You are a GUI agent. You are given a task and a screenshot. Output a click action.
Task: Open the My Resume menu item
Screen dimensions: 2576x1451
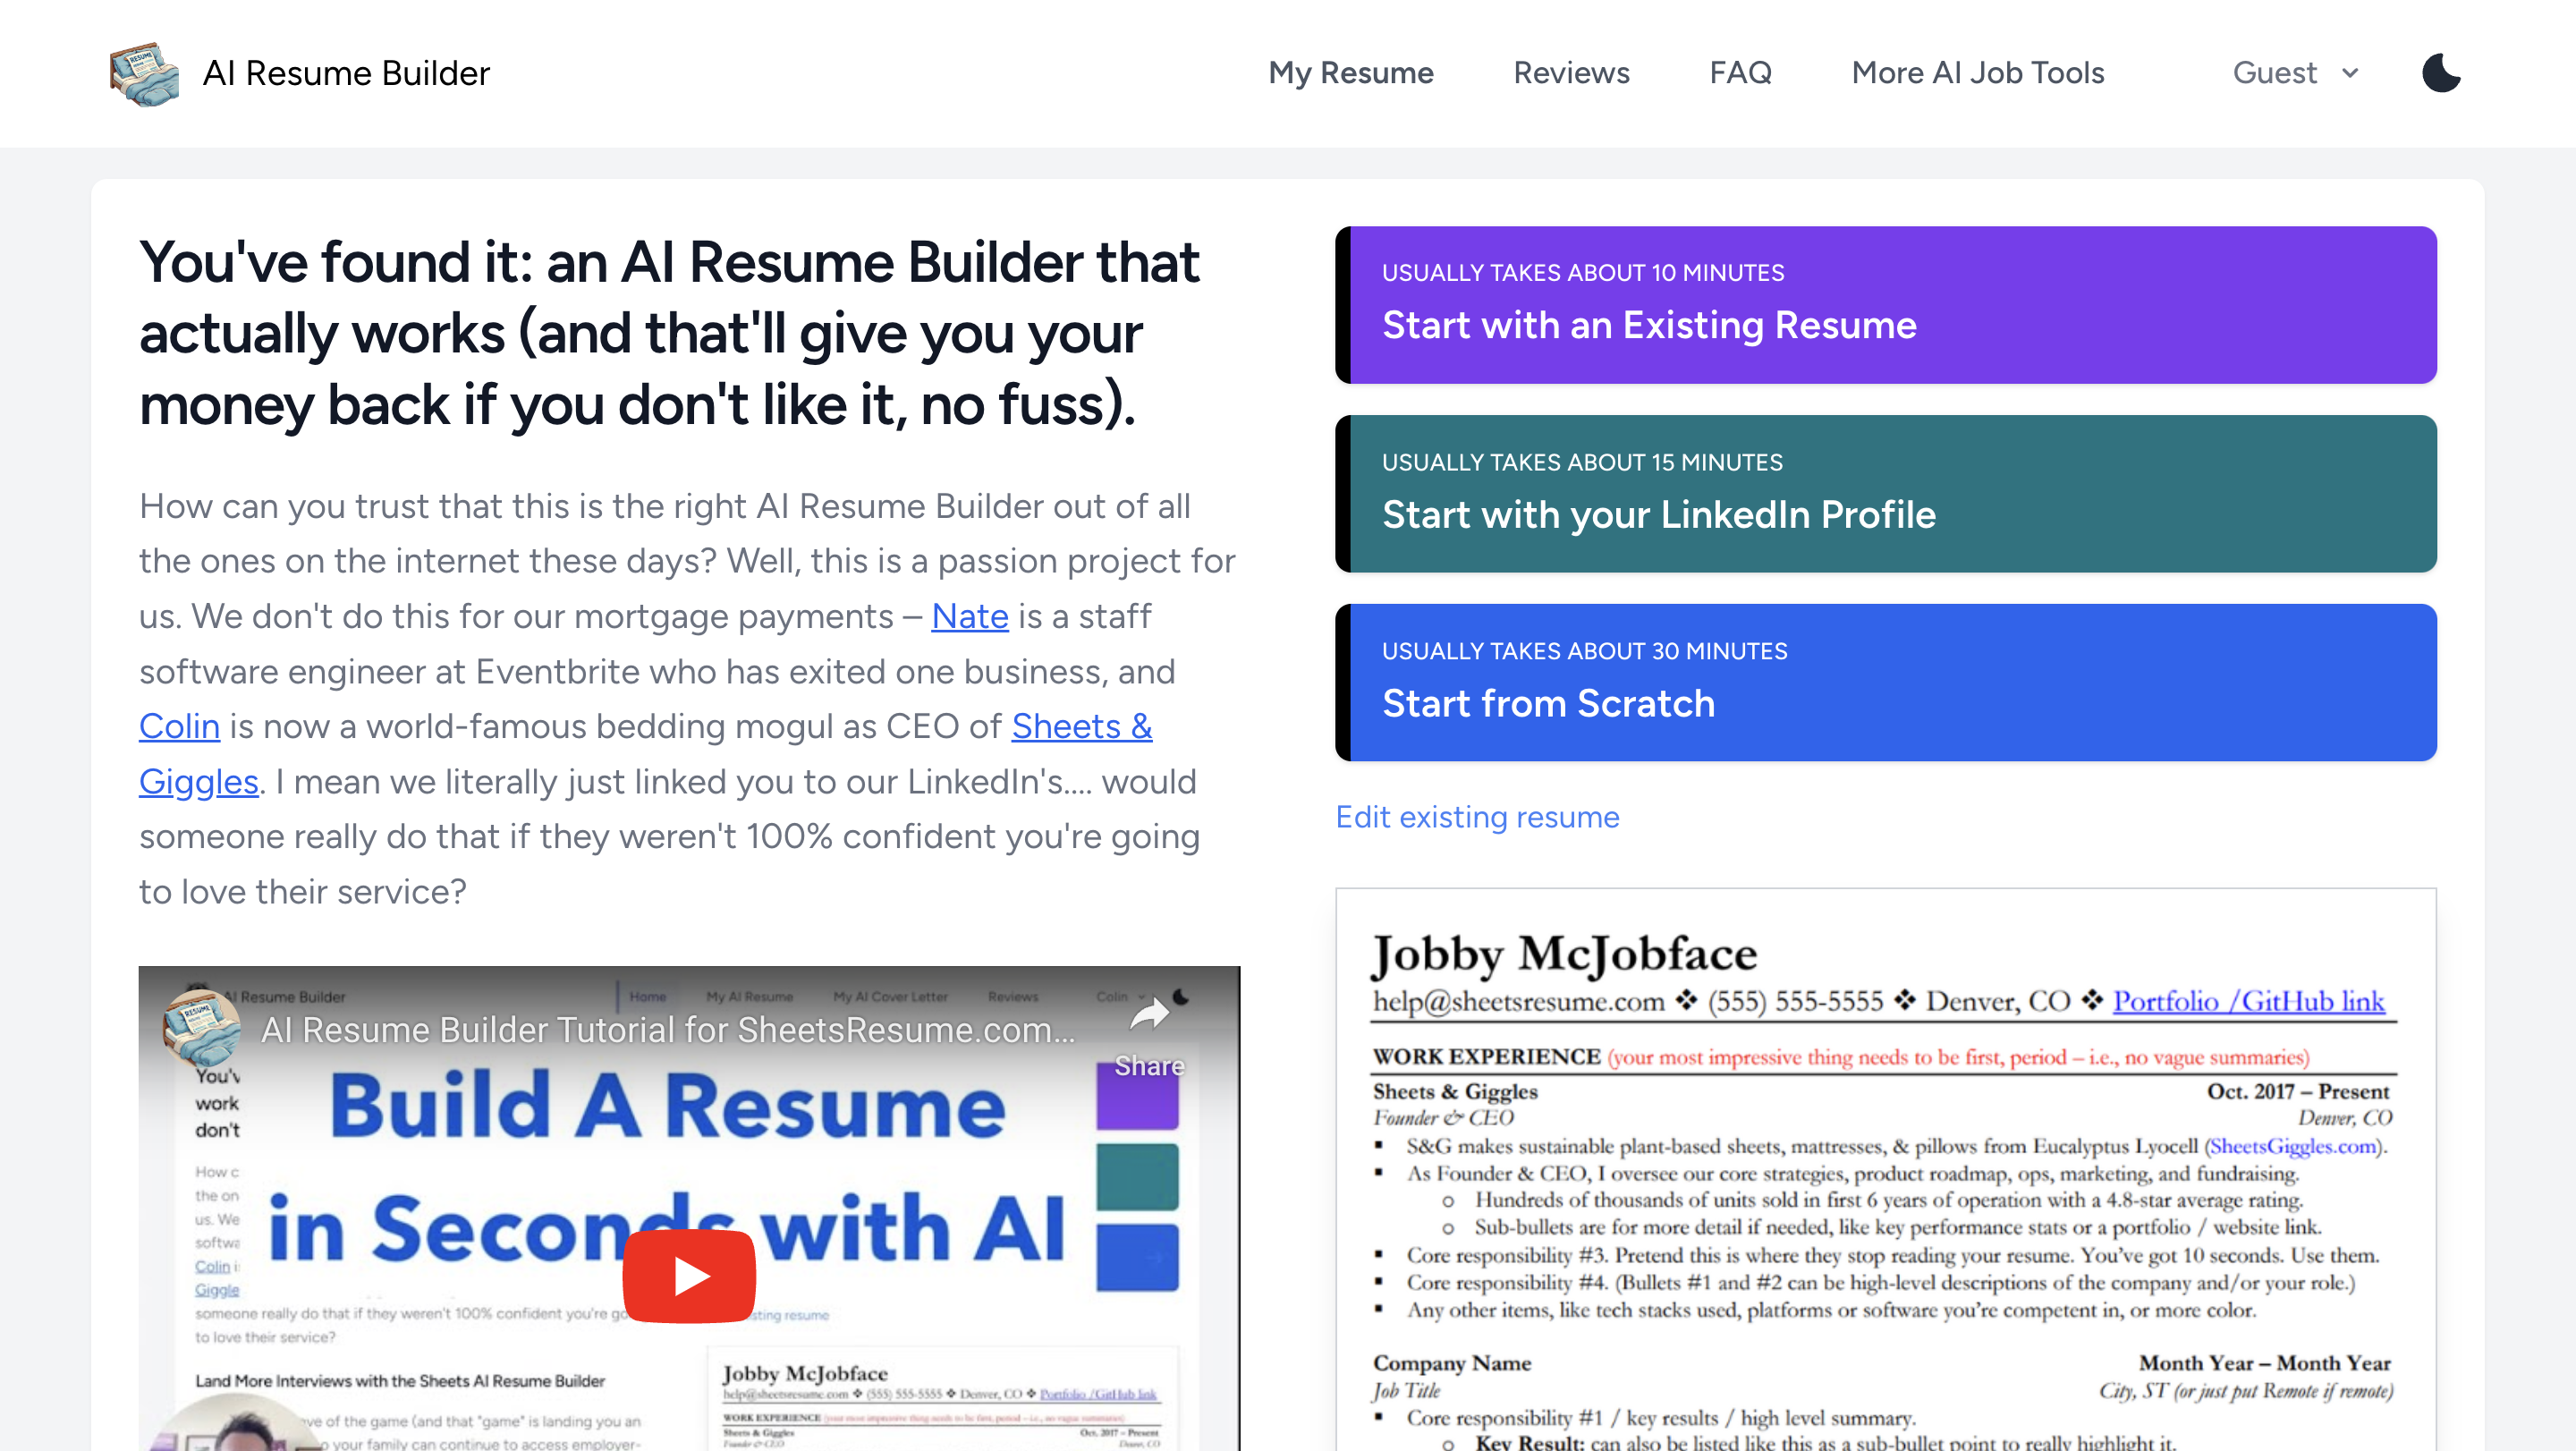point(1350,73)
